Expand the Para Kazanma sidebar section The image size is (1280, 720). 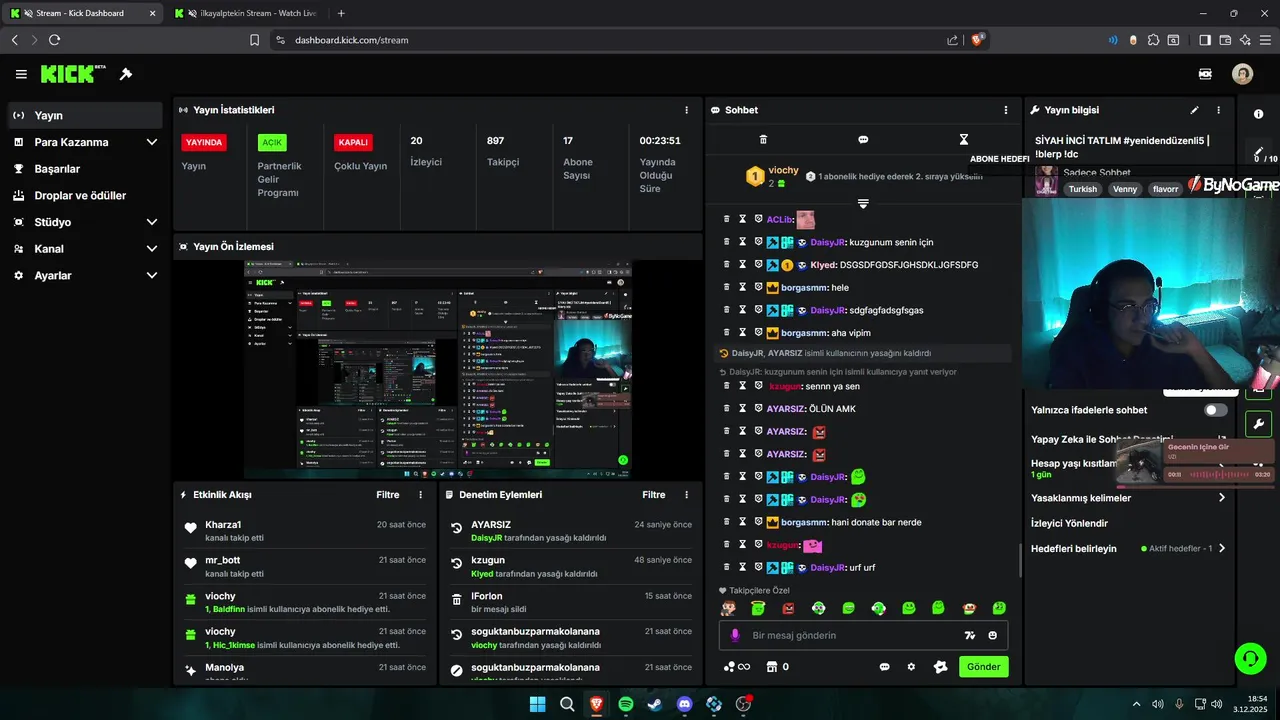coord(152,142)
